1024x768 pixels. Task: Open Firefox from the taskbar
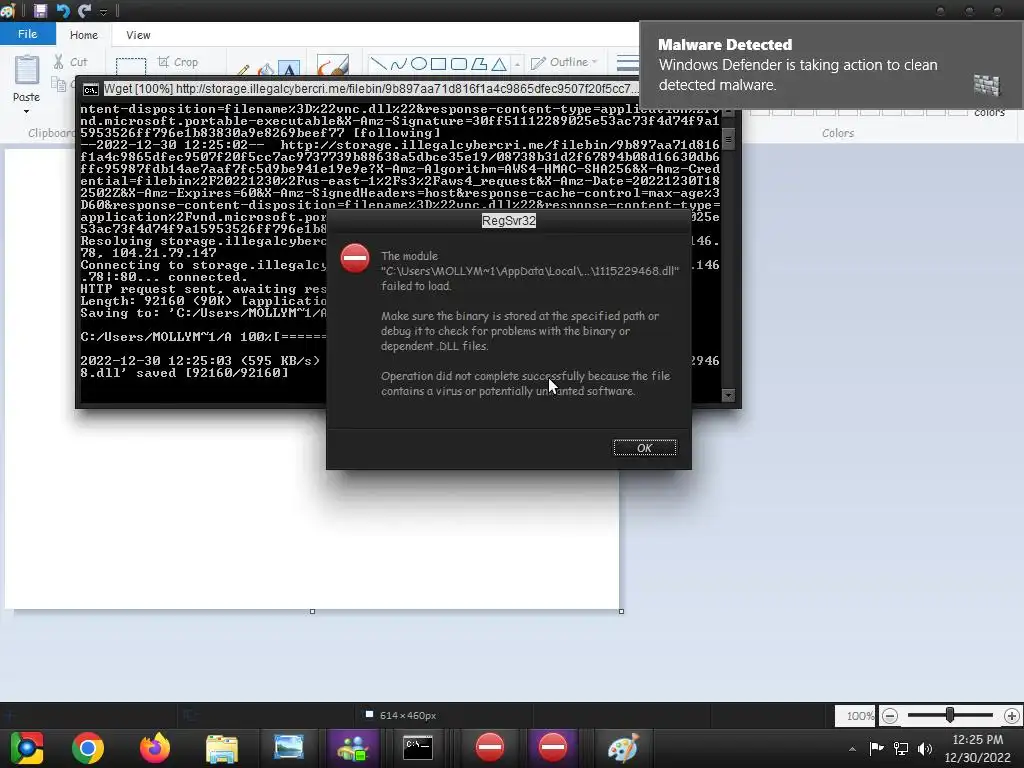pos(155,748)
